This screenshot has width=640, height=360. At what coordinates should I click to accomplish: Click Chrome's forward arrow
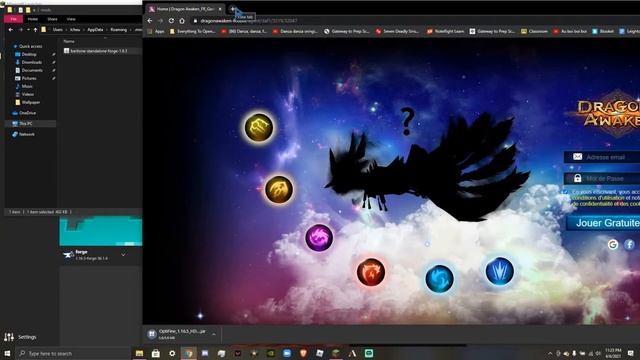tap(160, 20)
